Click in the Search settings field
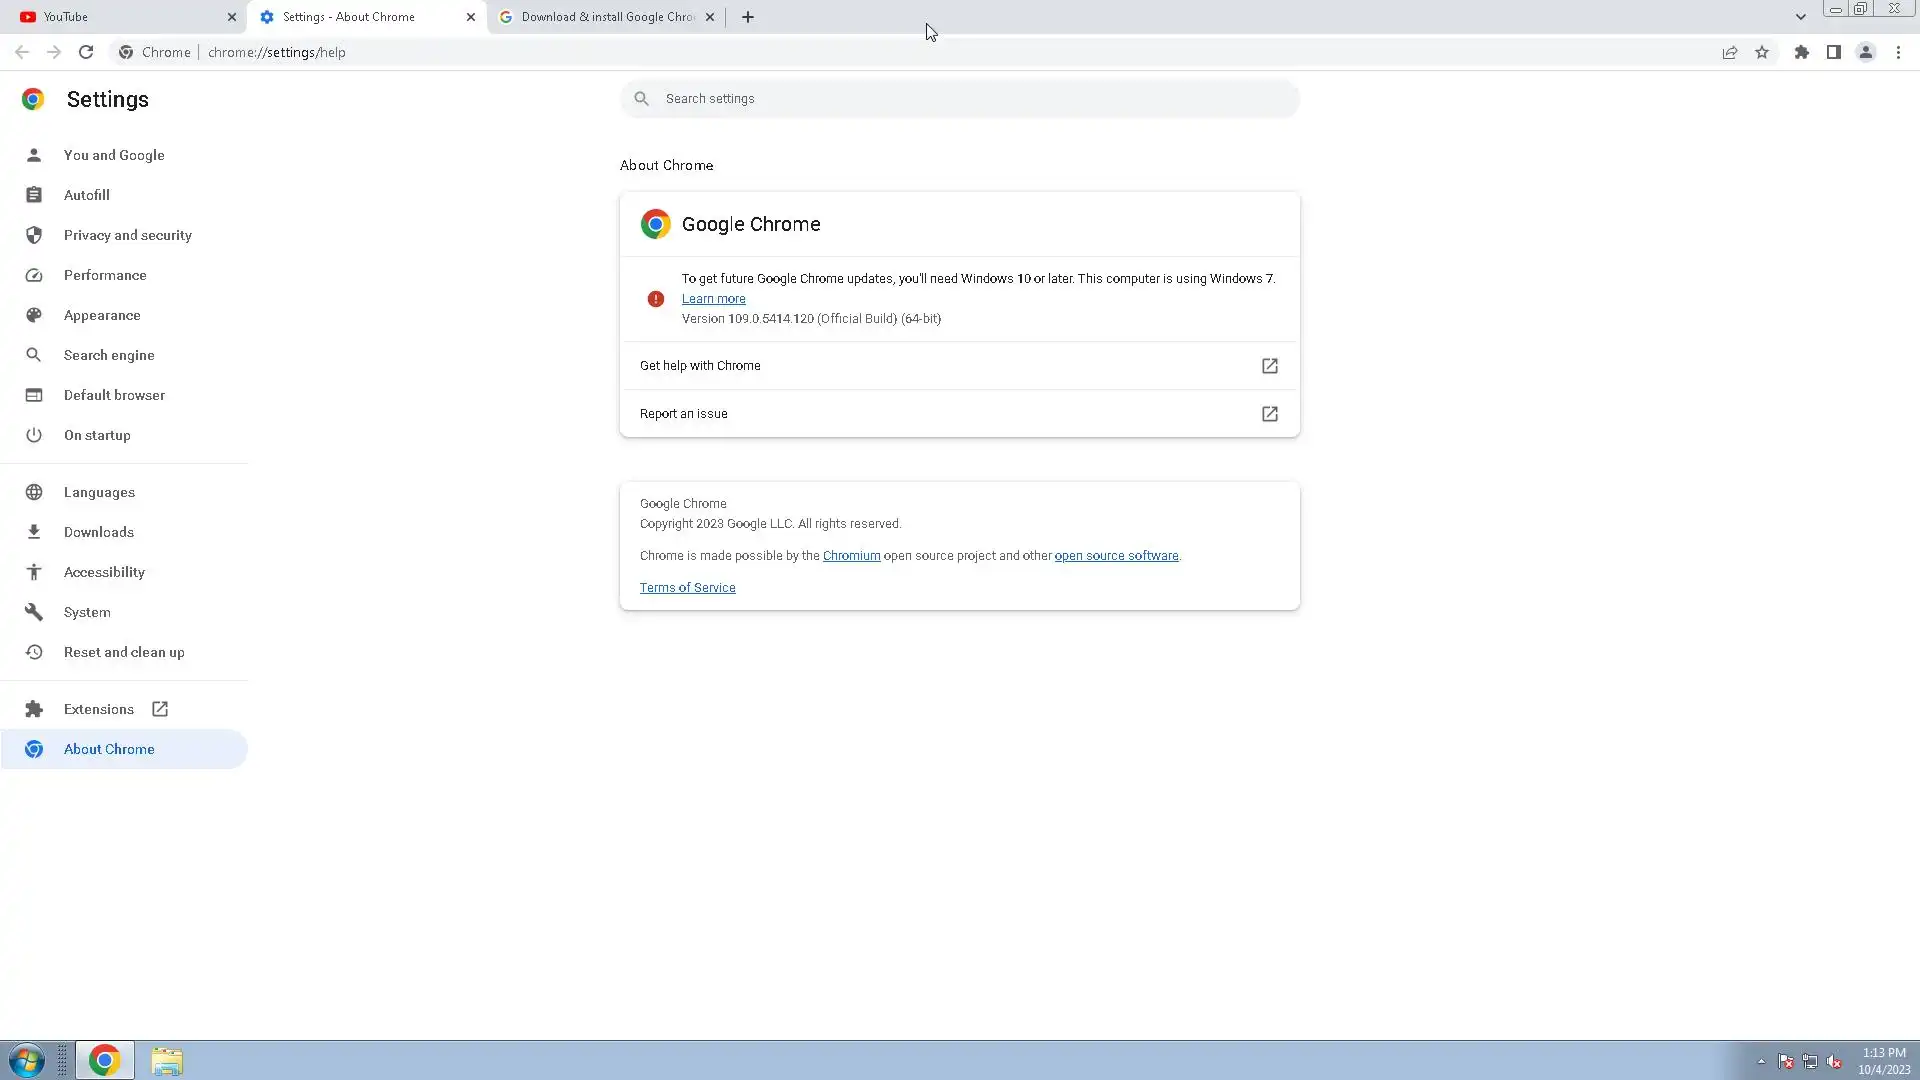This screenshot has width=1920, height=1080. tap(960, 99)
